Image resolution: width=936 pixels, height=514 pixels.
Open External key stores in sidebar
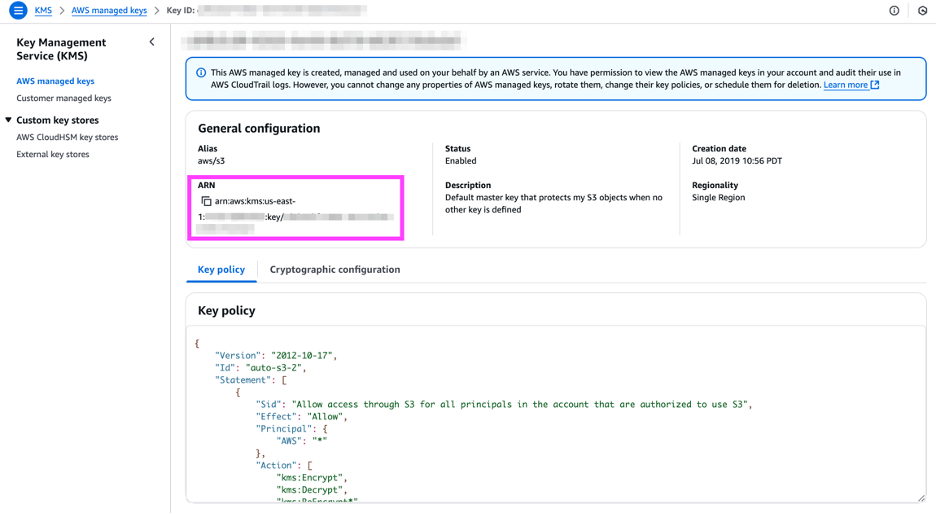53,154
